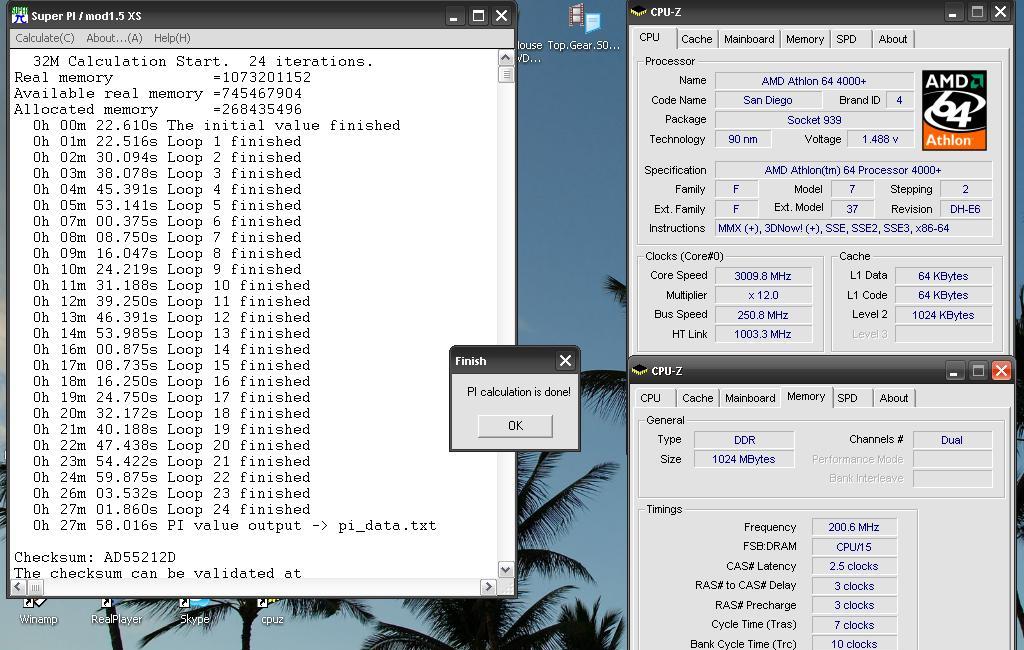
Task: Open the Help(H) menu in Super PI
Action: click(x=172, y=38)
